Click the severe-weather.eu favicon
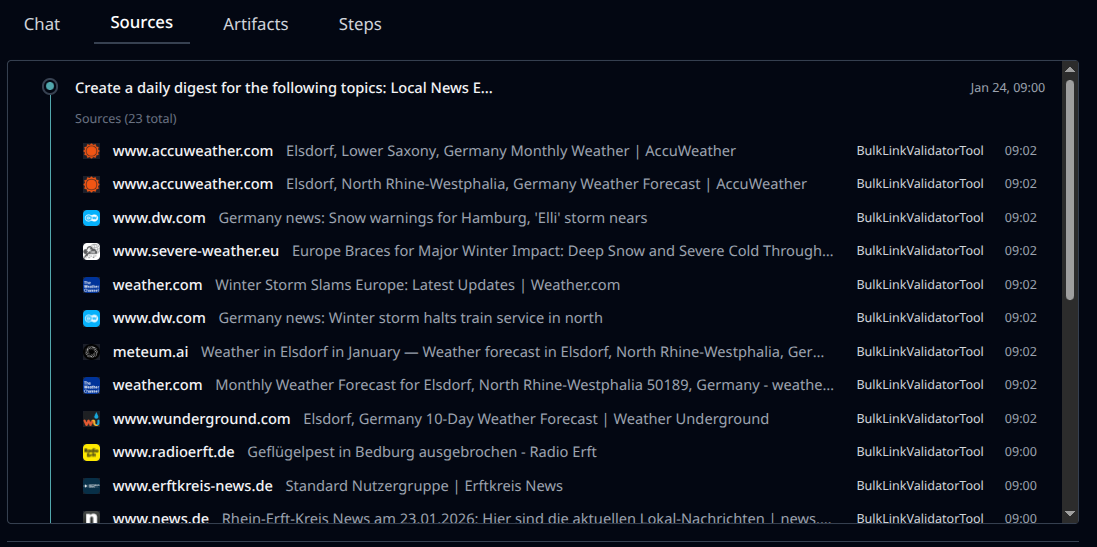Viewport: 1097px width, 547px height. 91,251
